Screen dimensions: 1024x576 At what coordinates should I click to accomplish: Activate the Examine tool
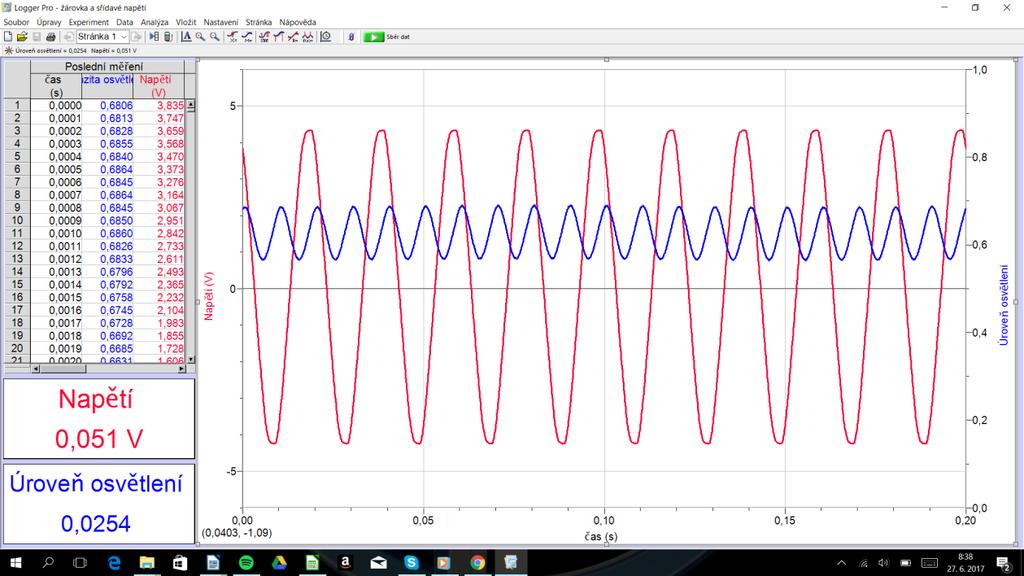pos(232,37)
